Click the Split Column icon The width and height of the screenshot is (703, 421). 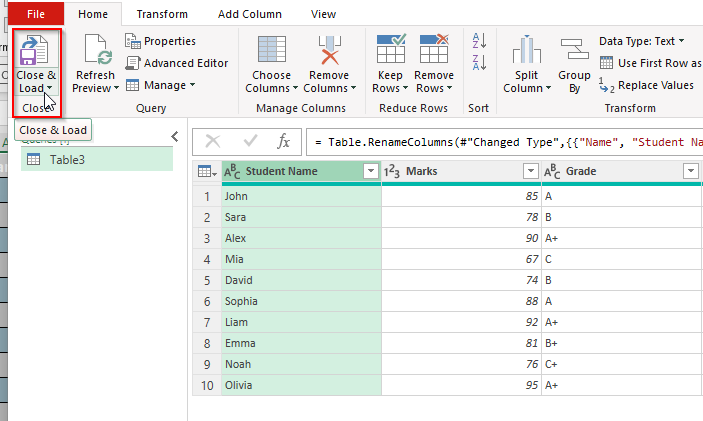click(x=526, y=50)
